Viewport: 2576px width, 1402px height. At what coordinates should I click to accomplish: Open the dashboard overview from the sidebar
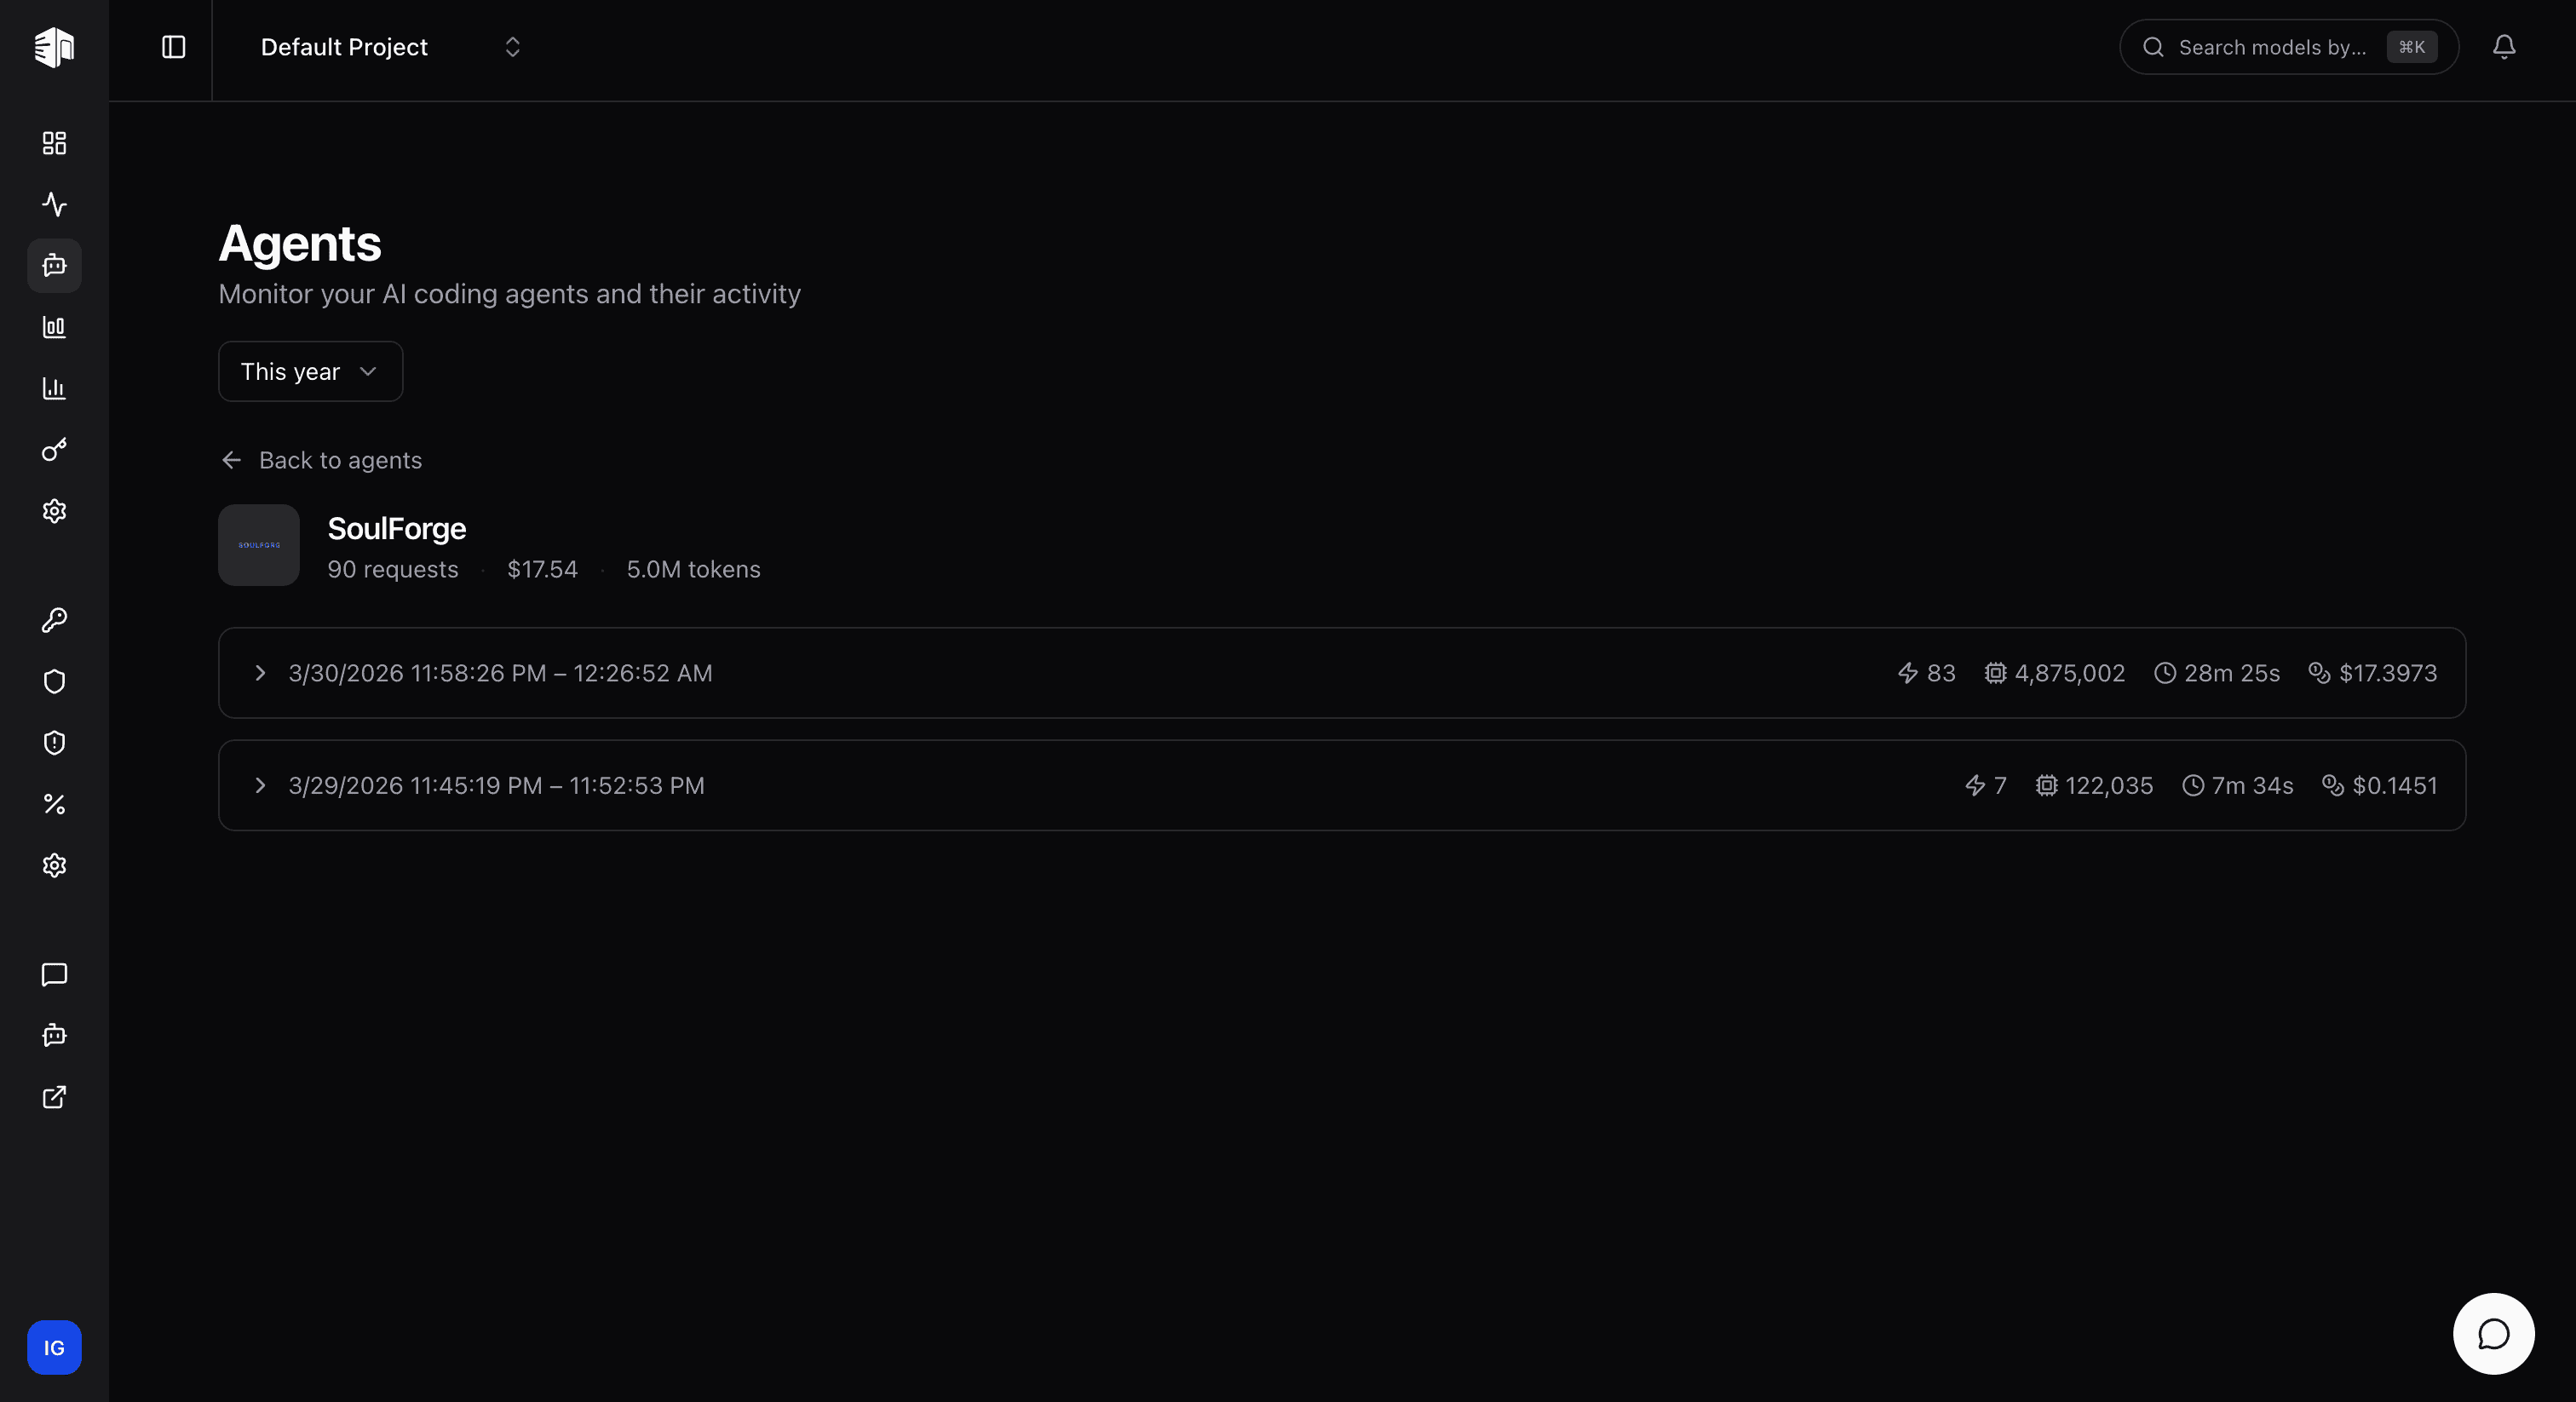54,143
